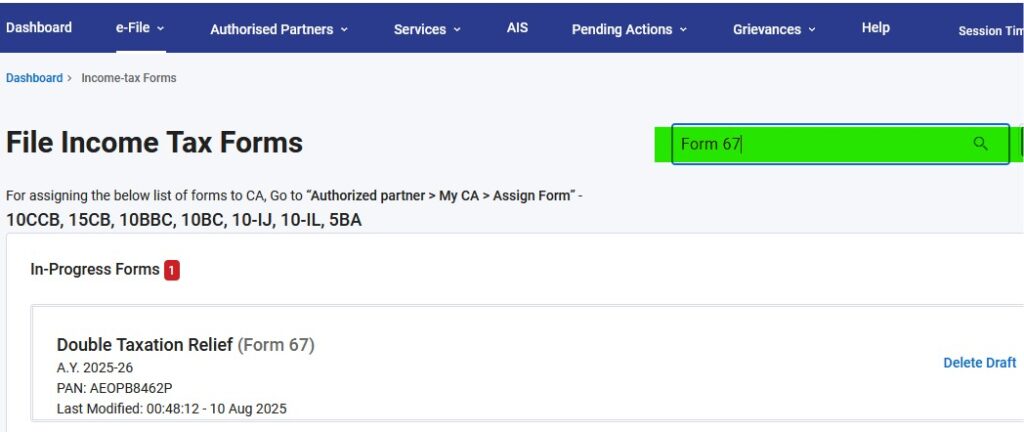Click the Session Time indicator
The width and height of the screenshot is (1024, 432).
[990, 31]
